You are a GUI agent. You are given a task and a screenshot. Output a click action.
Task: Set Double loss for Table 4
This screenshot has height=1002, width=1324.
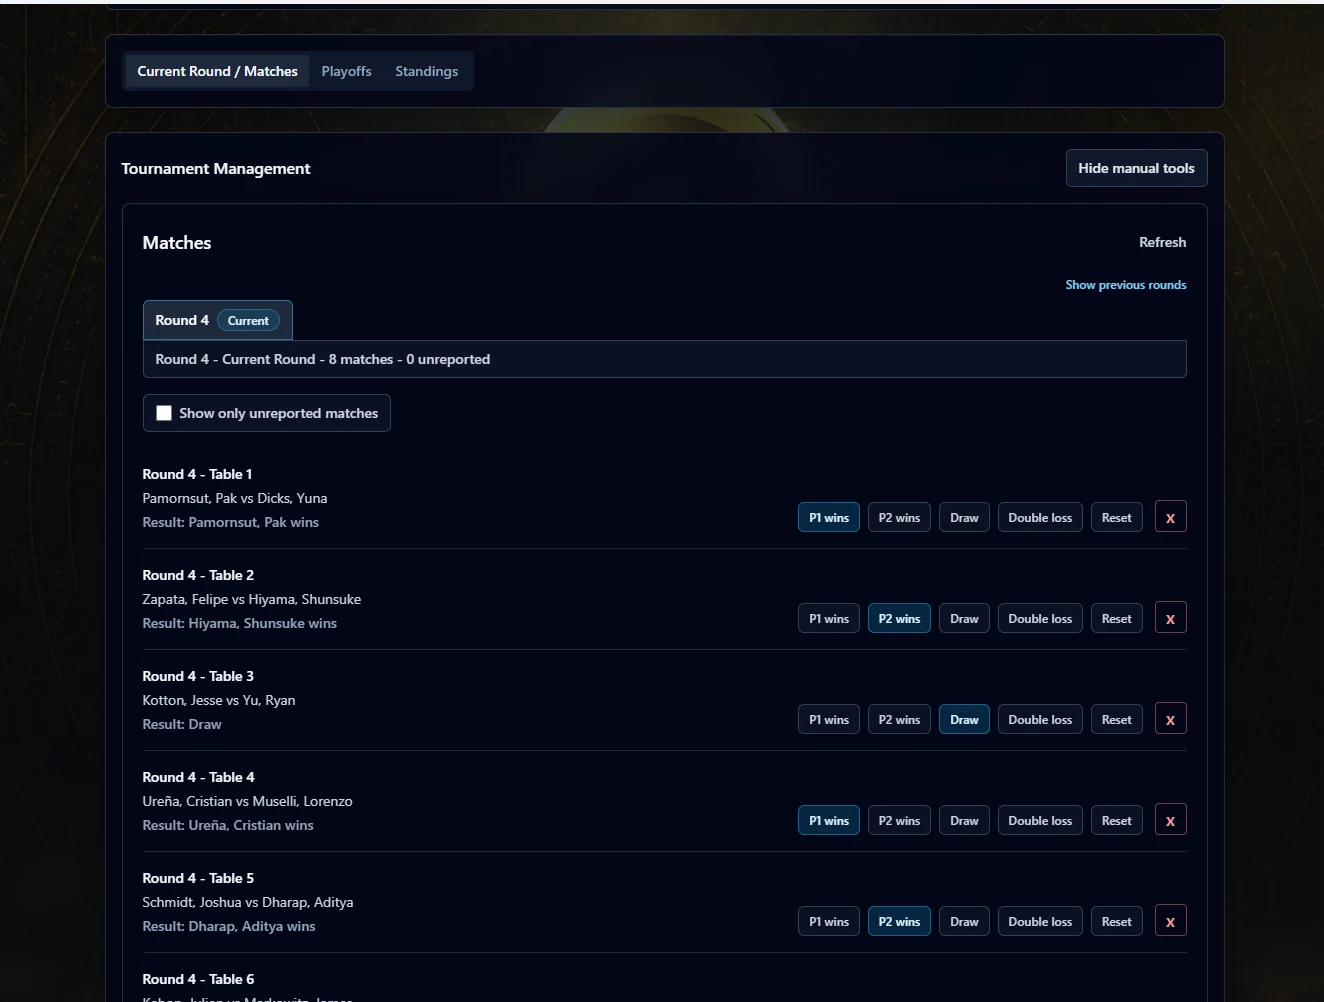click(1040, 820)
